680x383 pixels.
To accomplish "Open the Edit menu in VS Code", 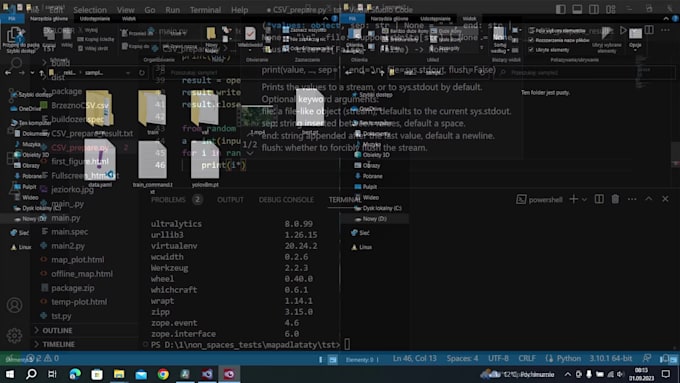I will (56, 10).
